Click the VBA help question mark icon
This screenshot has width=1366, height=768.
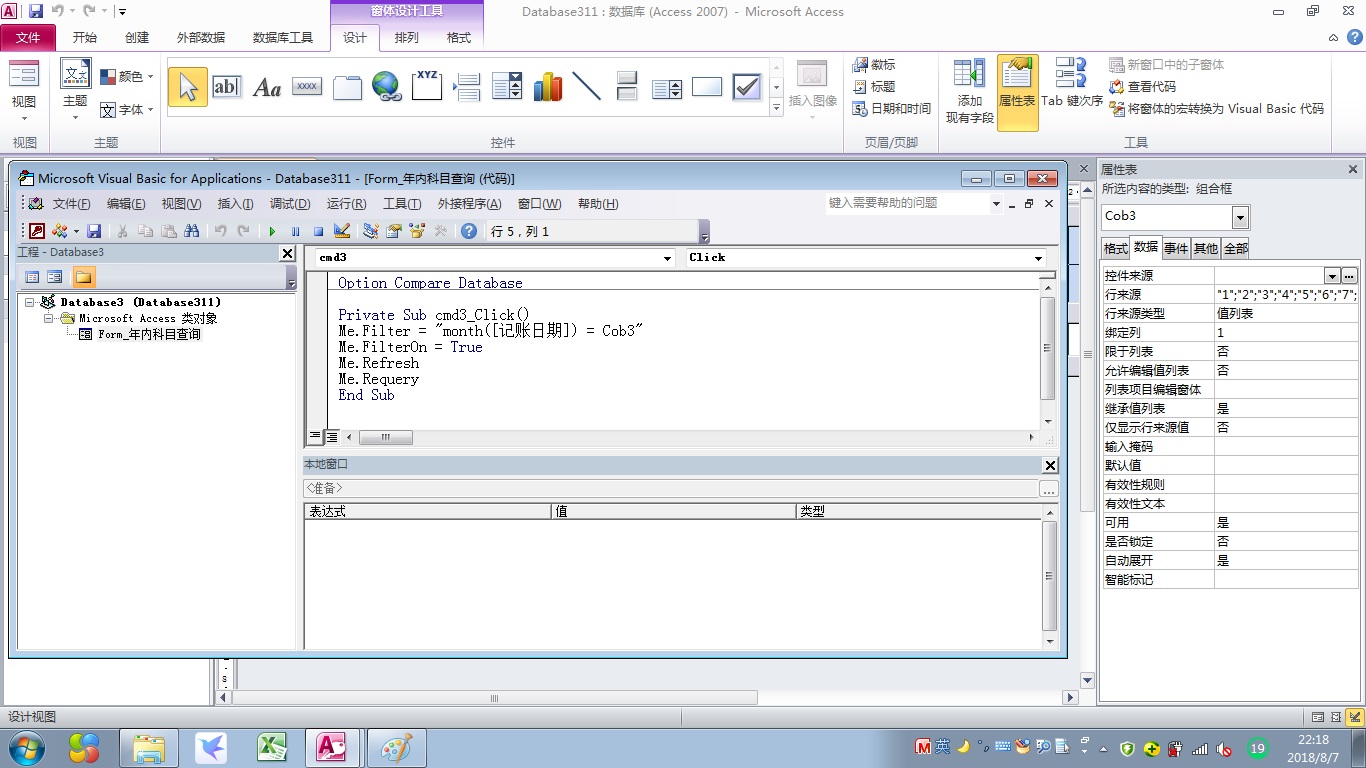point(469,231)
